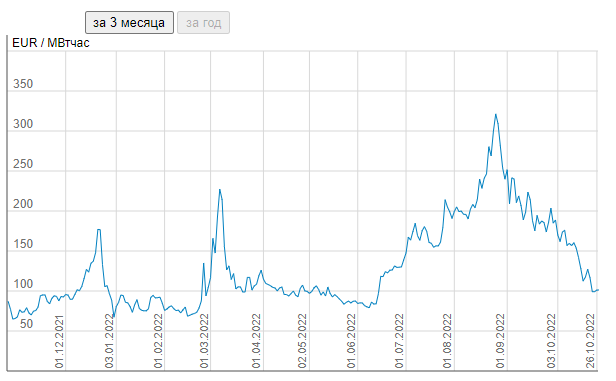Click the 02.05.2022 date label
Image resolution: width=616 pixels, height=381 pixels.
pos(302,342)
